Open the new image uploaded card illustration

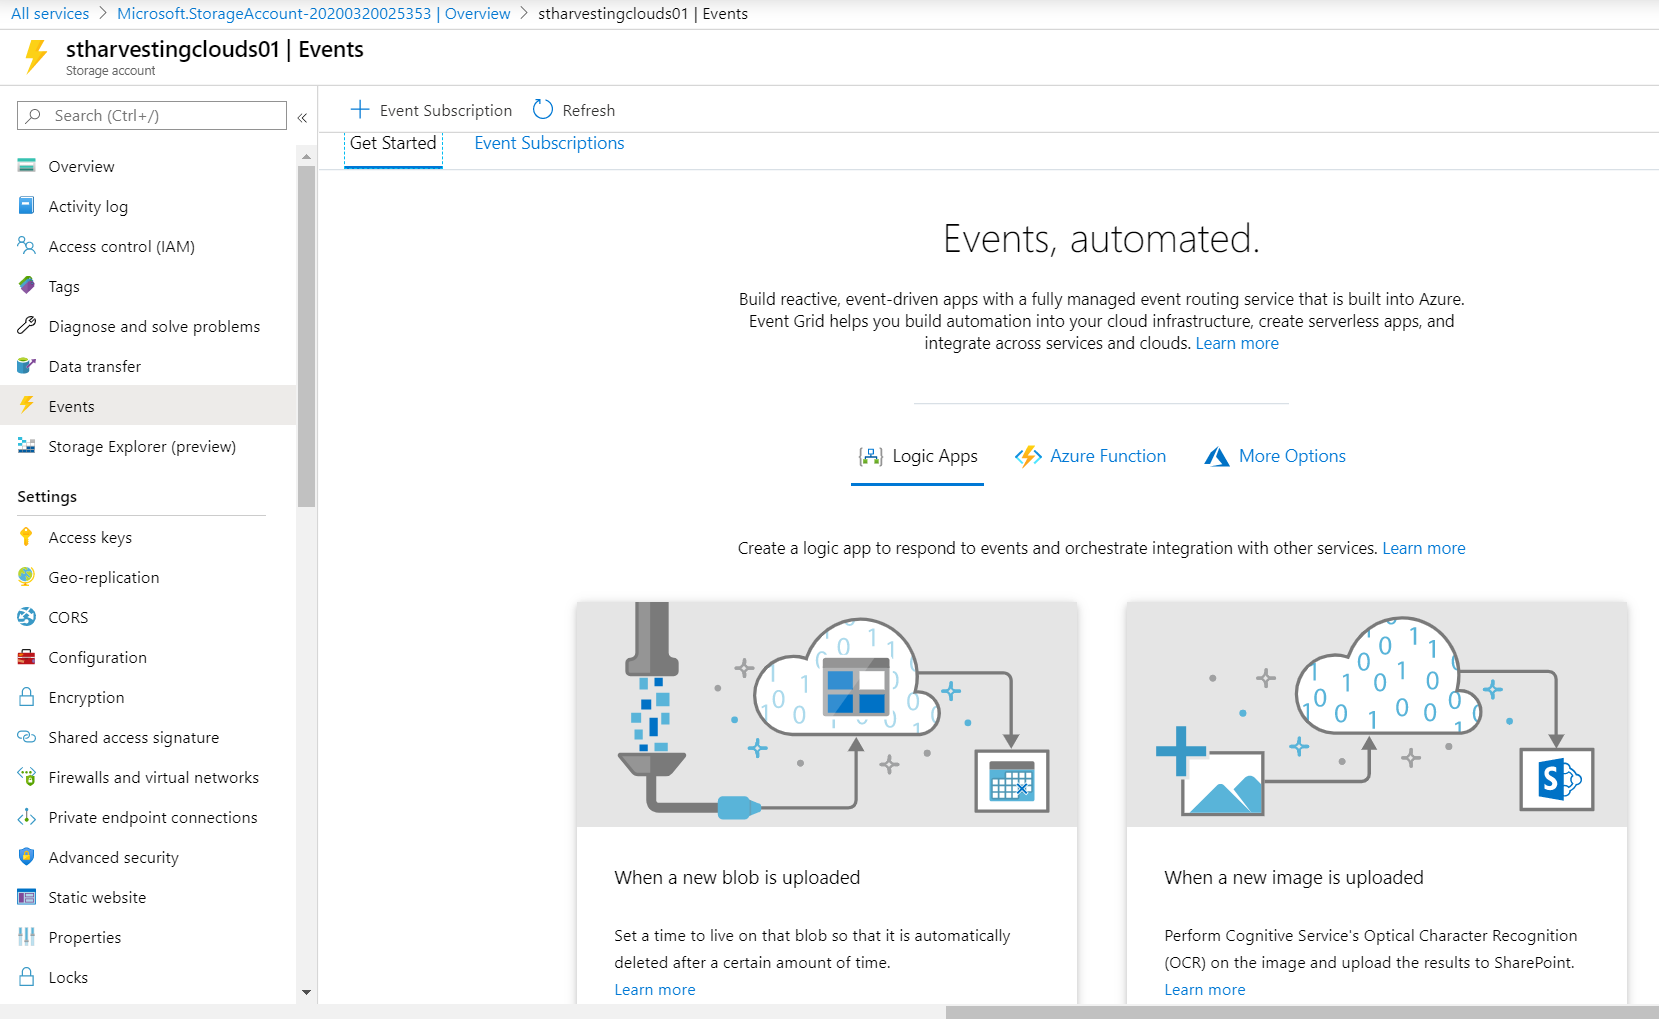pos(1377,714)
